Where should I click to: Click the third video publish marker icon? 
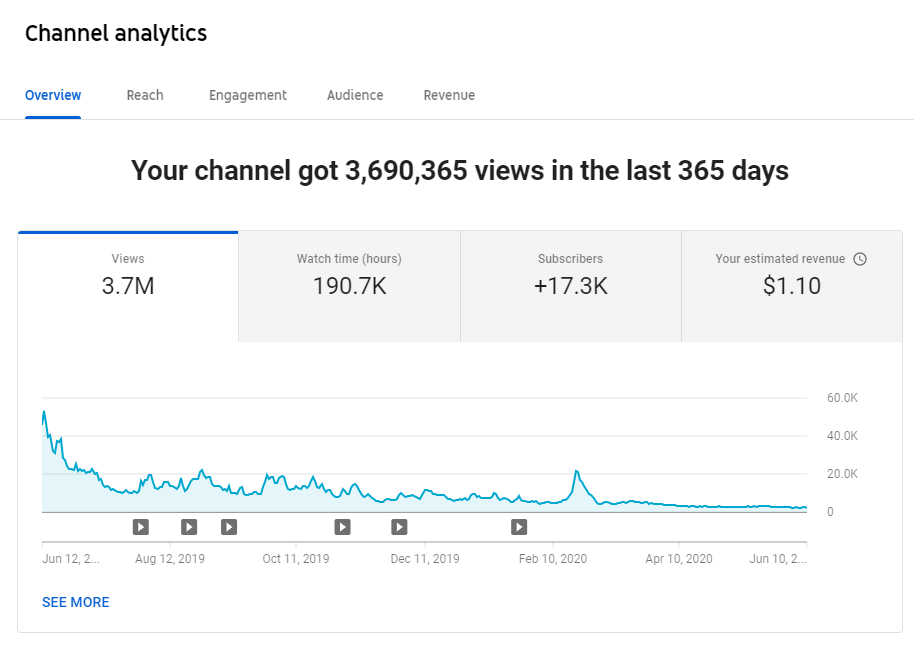(x=229, y=527)
